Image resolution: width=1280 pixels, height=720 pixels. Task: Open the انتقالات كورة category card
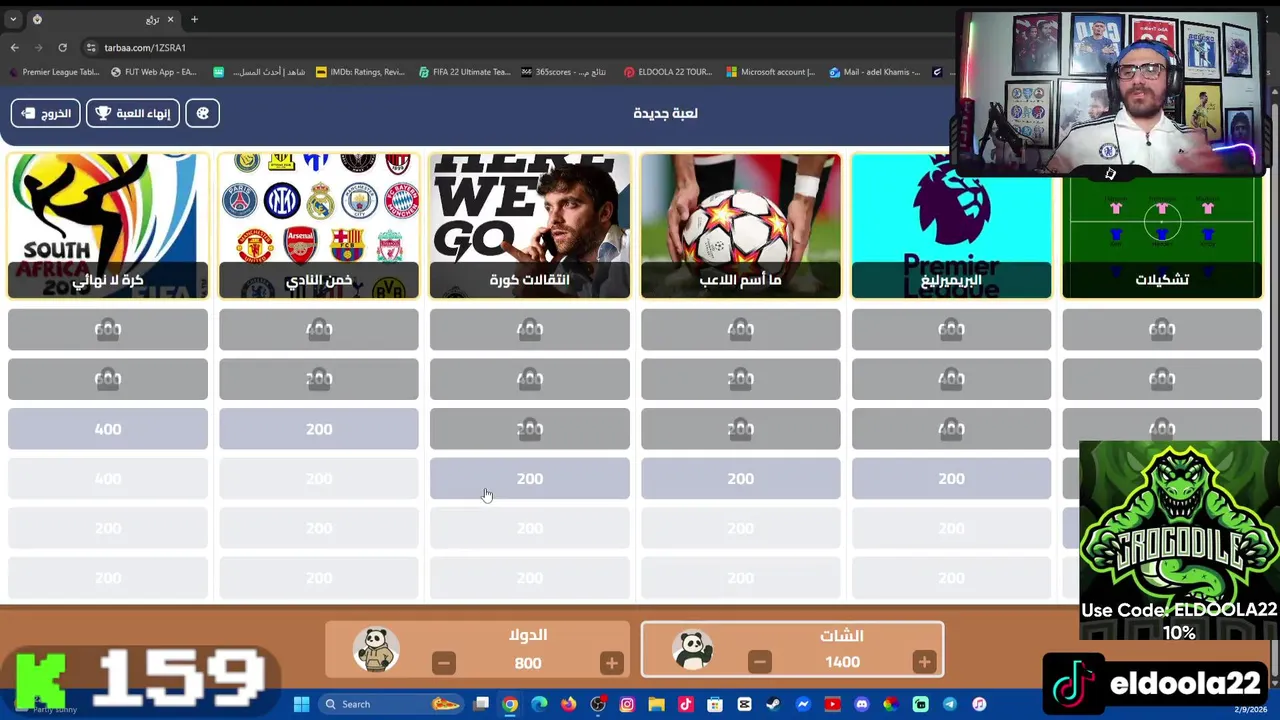[x=530, y=226]
